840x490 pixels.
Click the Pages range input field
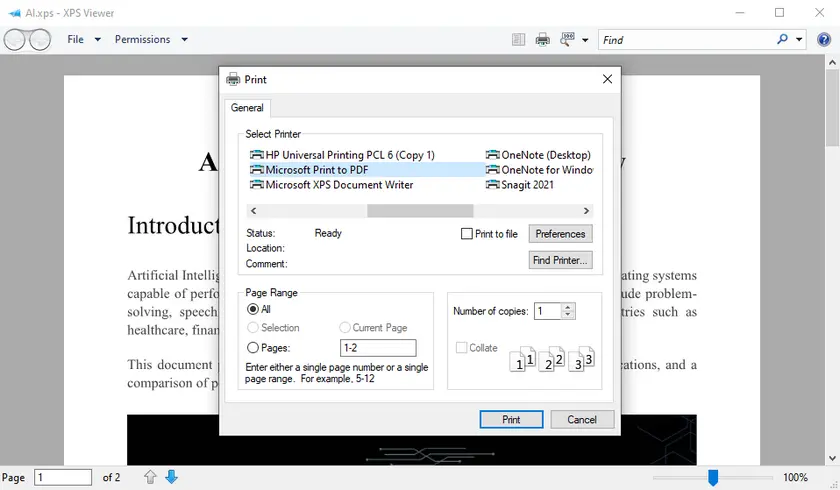point(378,348)
